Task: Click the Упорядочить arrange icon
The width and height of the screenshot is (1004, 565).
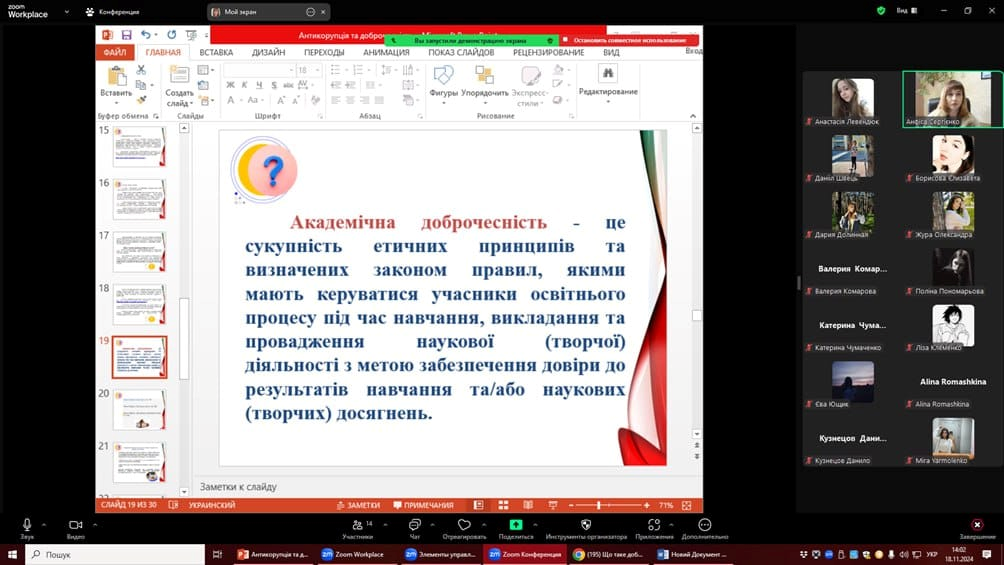Action: coord(484,76)
